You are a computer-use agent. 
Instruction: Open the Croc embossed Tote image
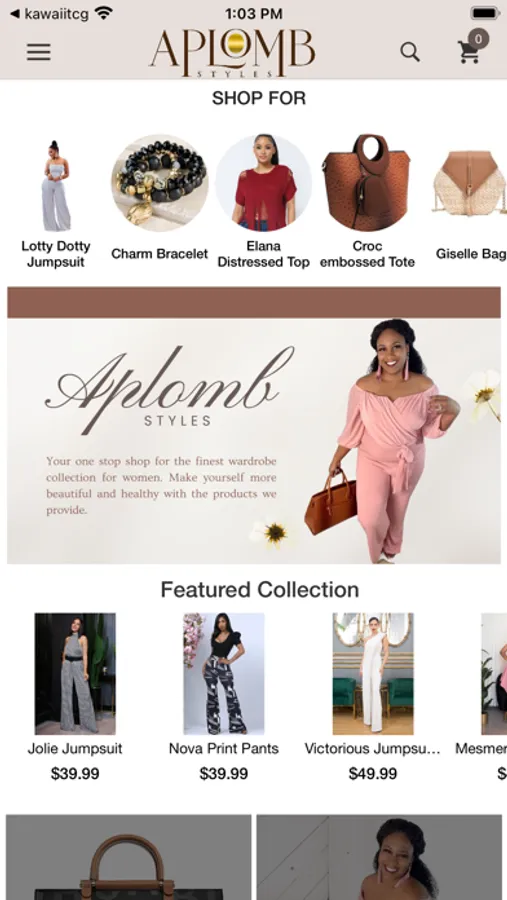pyautogui.click(x=367, y=183)
